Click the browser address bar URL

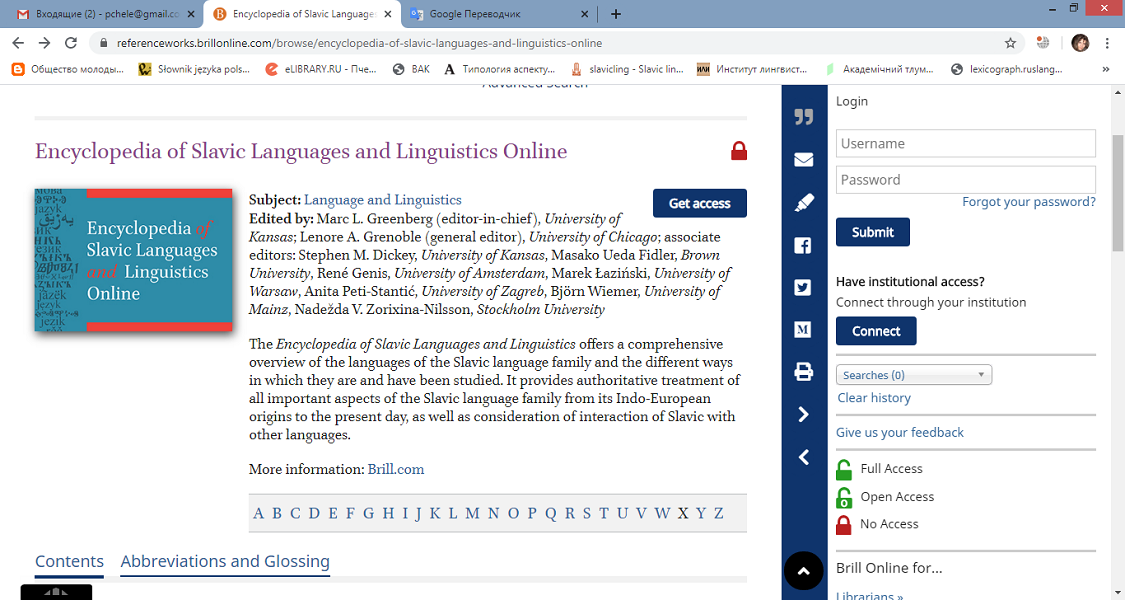pos(359,43)
